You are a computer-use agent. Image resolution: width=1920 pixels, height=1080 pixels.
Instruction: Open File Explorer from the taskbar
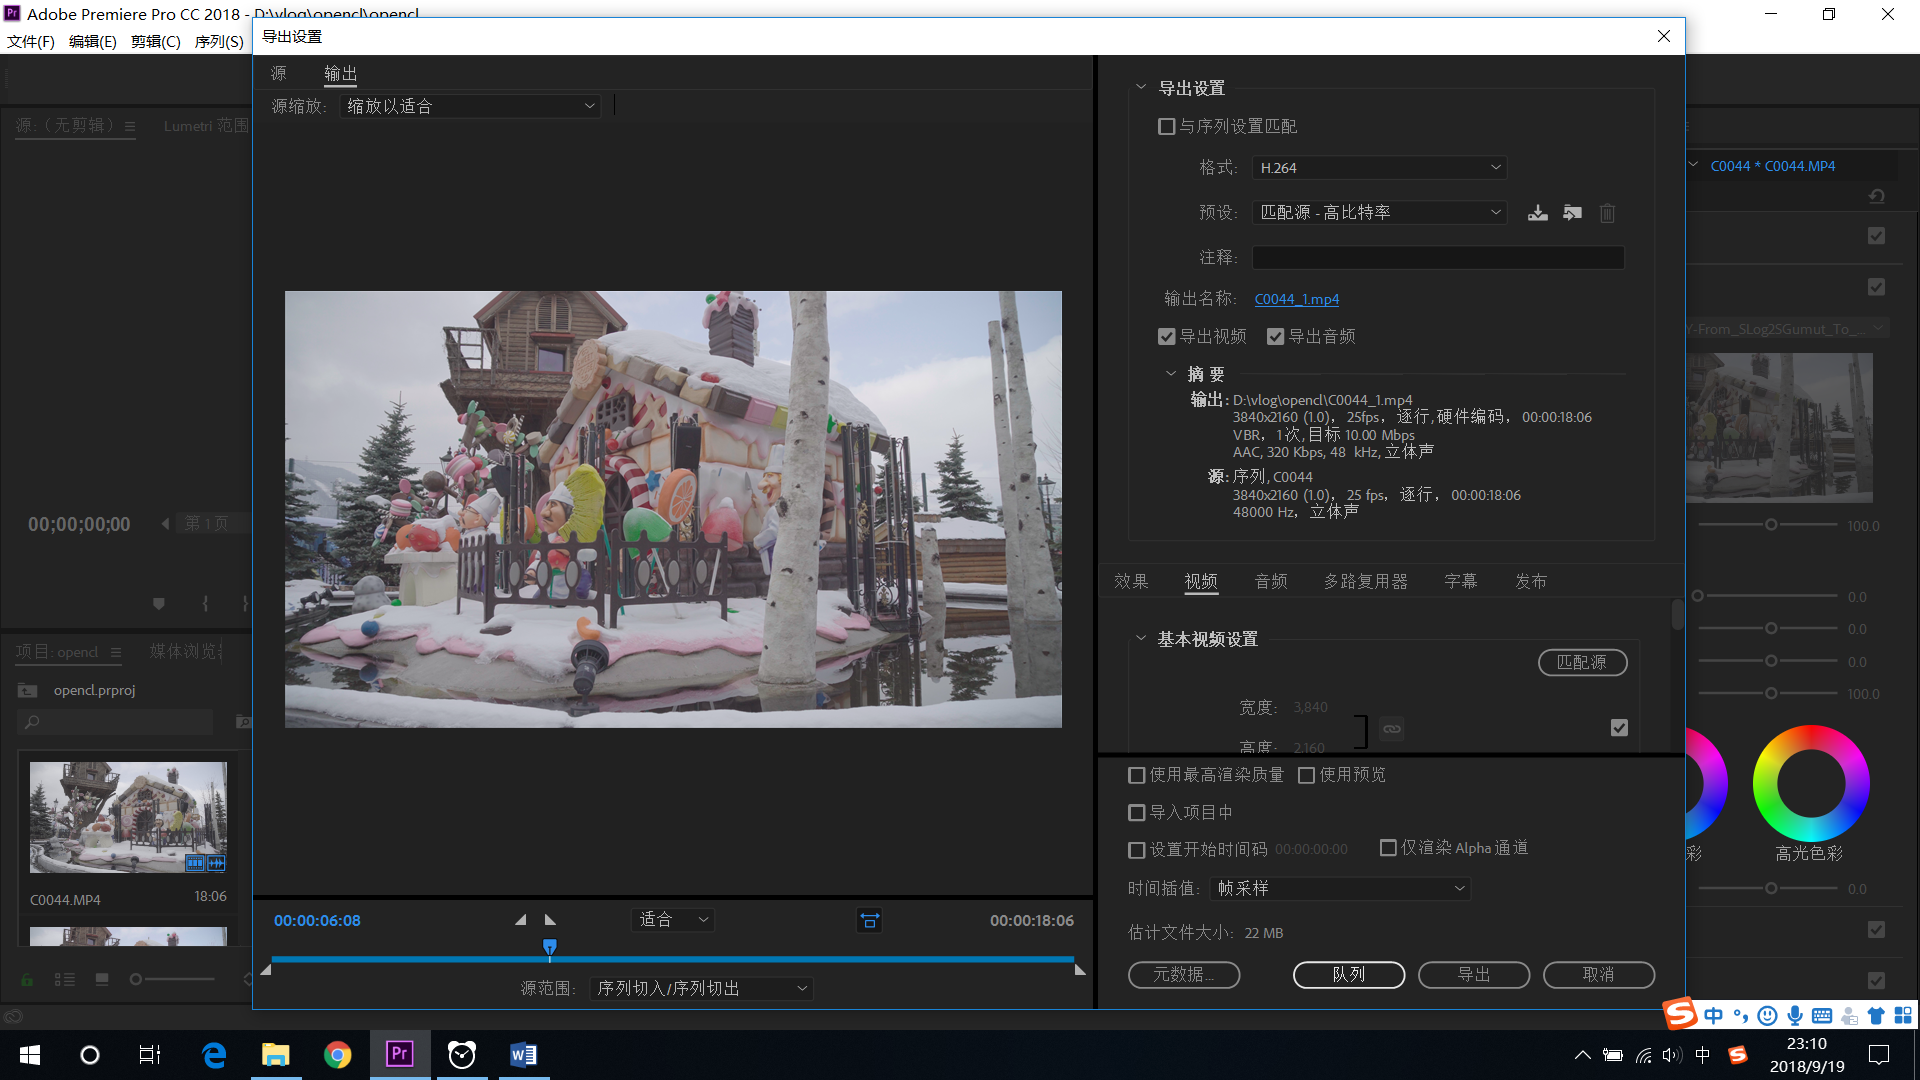coord(276,1054)
